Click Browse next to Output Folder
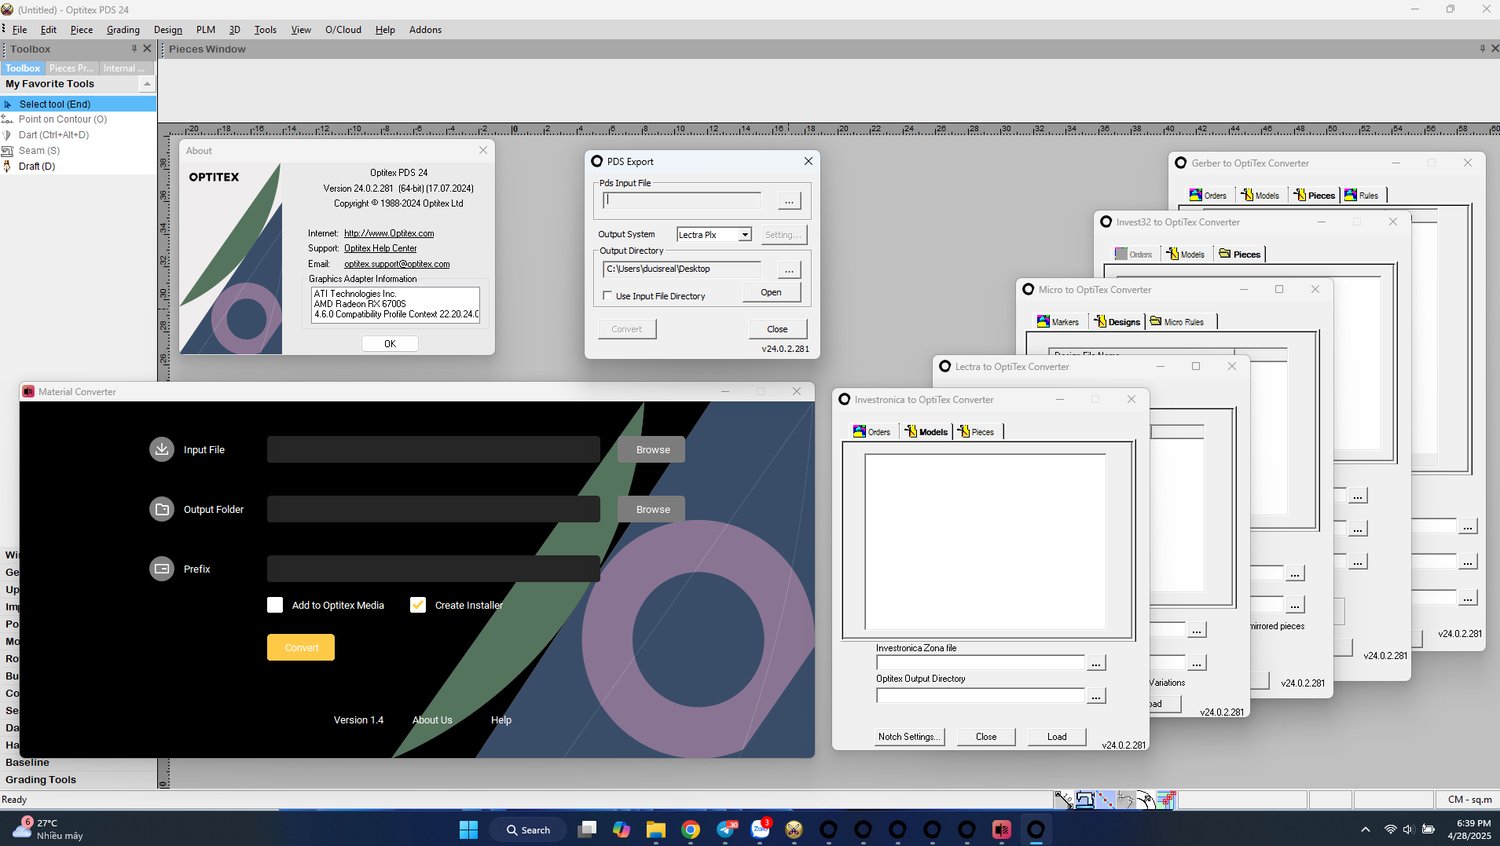The image size is (1500, 846). [652, 509]
